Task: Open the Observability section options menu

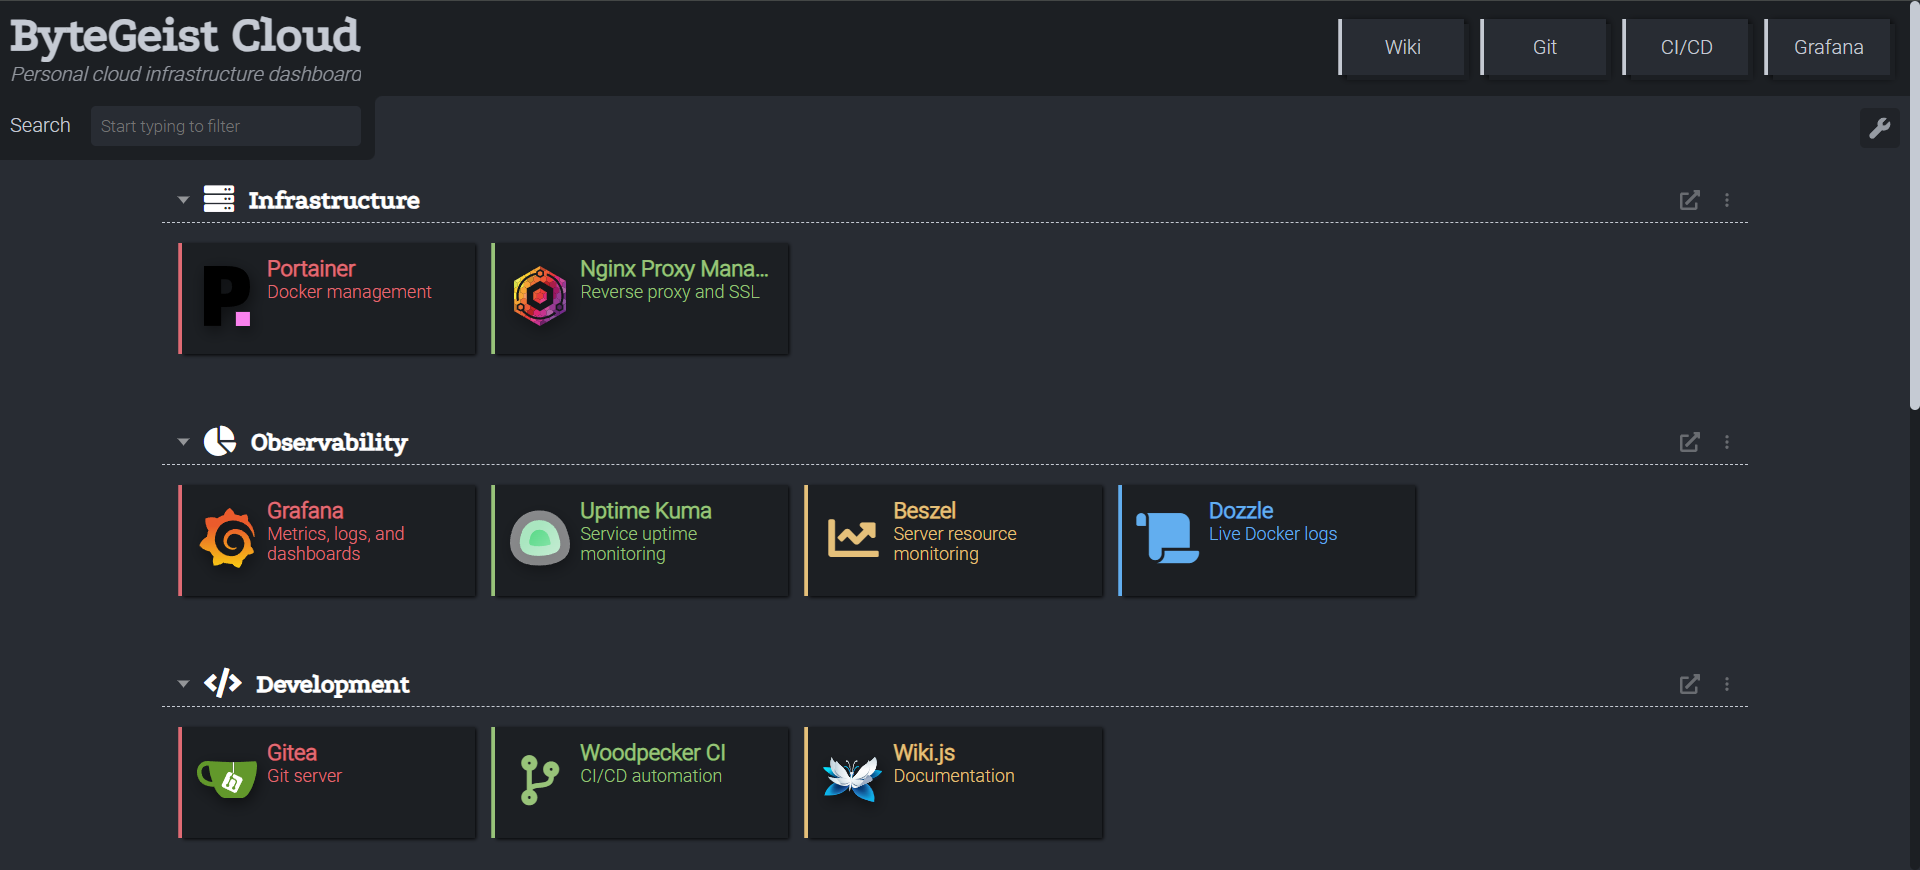Action: pos(1727,442)
